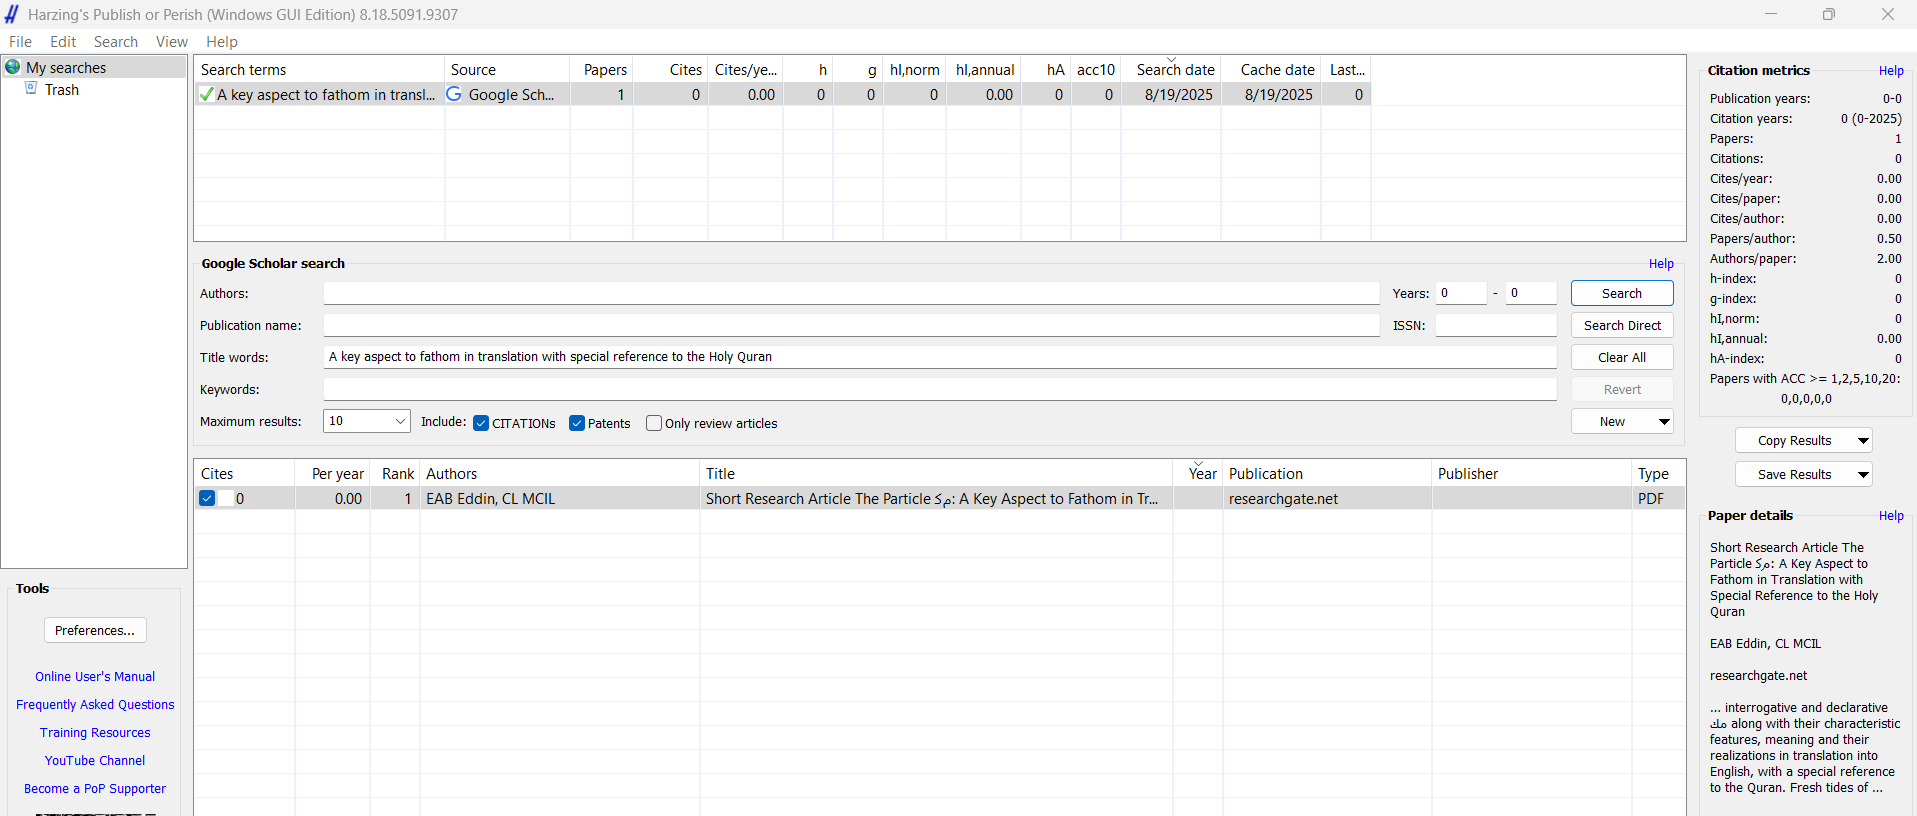Sort results by Type column header
Image resolution: width=1917 pixels, height=816 pixels.
(1658, 473)
